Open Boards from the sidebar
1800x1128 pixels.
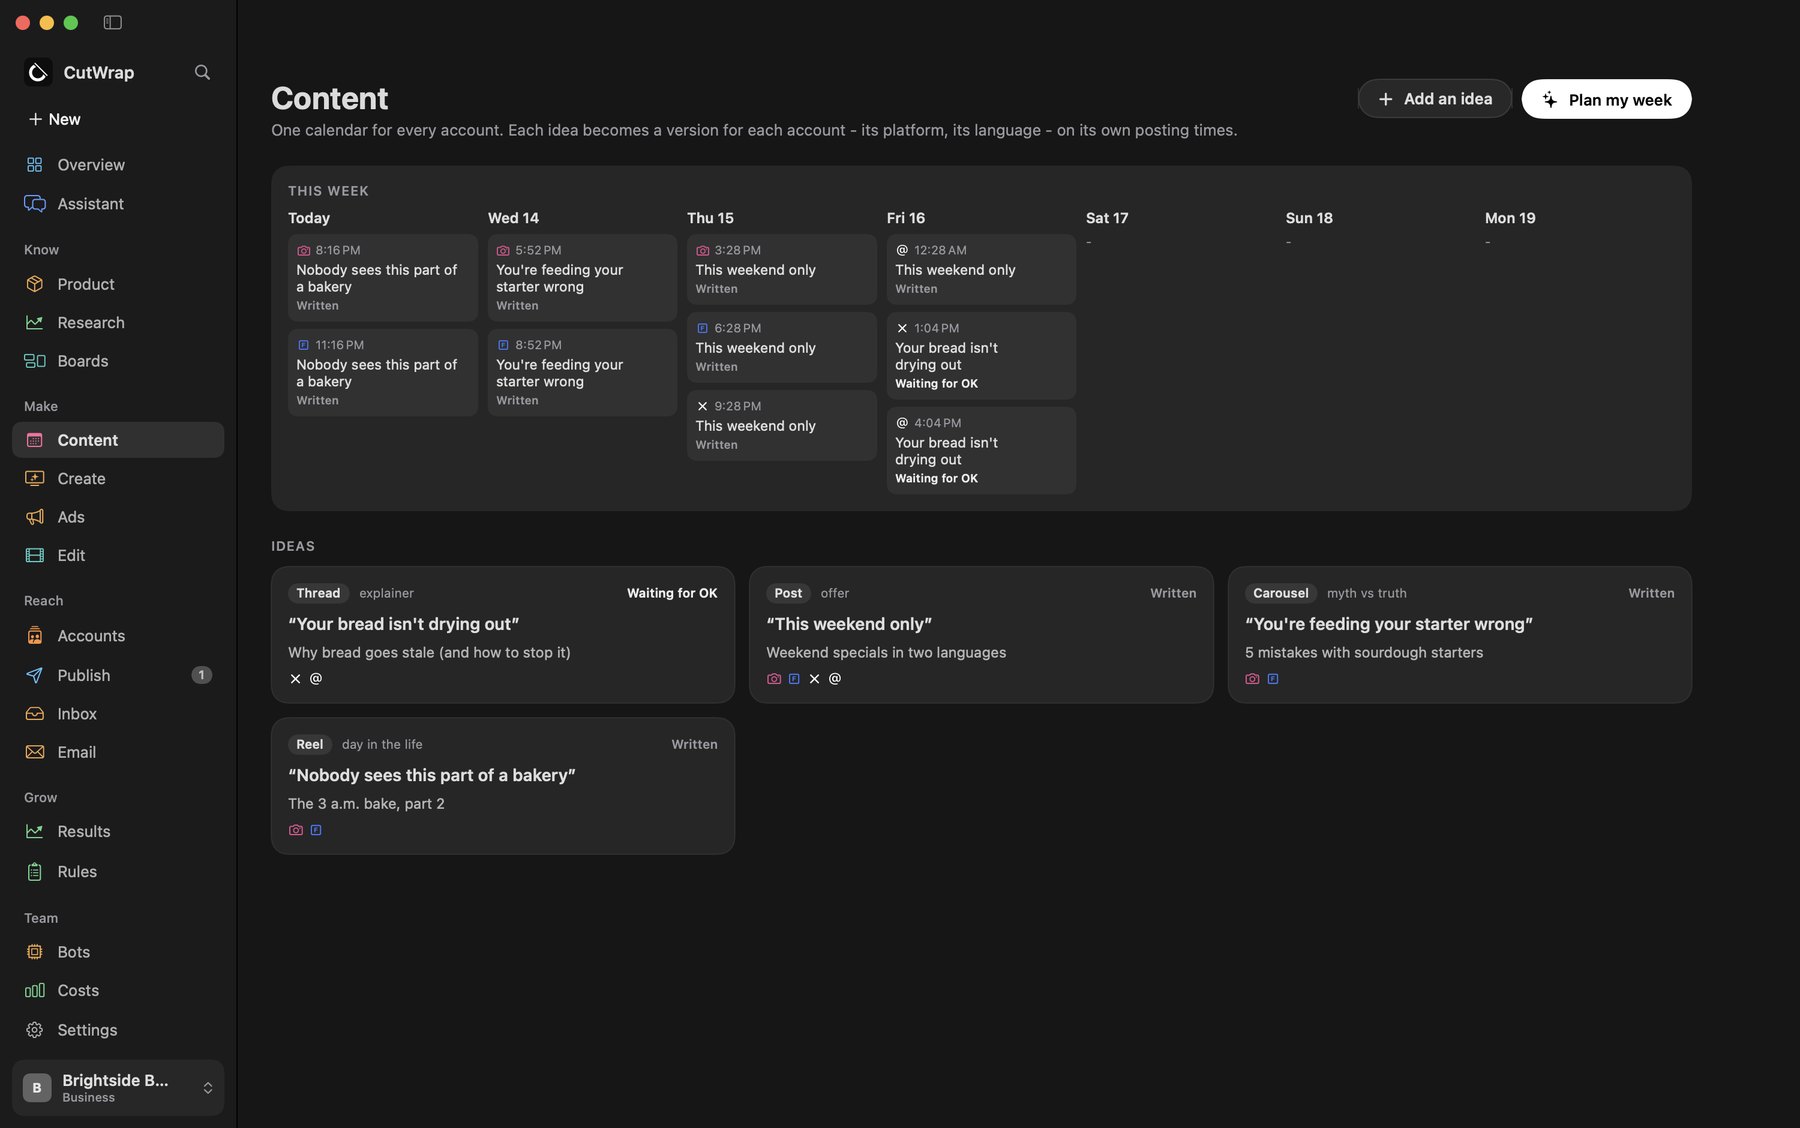tap(118, 361)
